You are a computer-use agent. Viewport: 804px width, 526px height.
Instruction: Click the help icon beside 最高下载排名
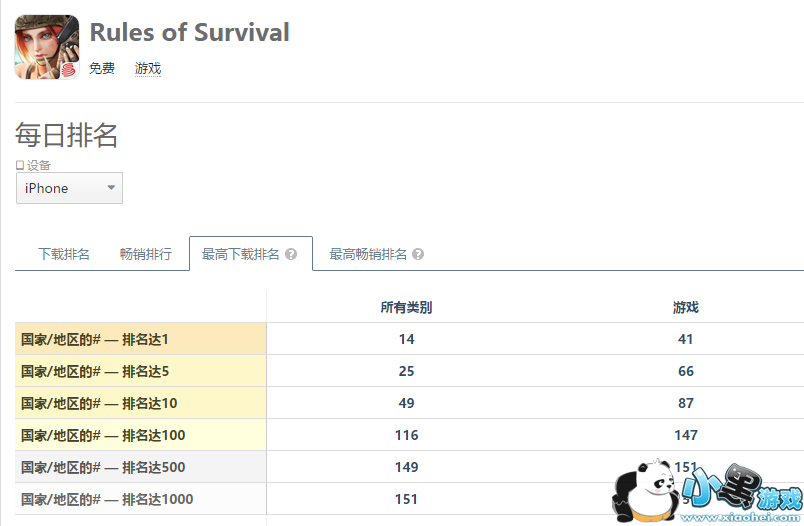pos(291,255)
